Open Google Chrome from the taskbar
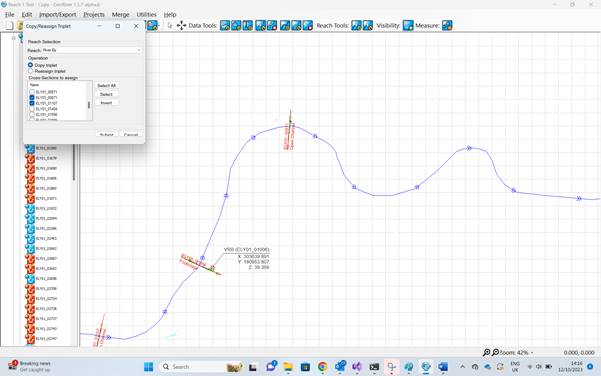This screenshot has height=376, width=601. point(322,367)
